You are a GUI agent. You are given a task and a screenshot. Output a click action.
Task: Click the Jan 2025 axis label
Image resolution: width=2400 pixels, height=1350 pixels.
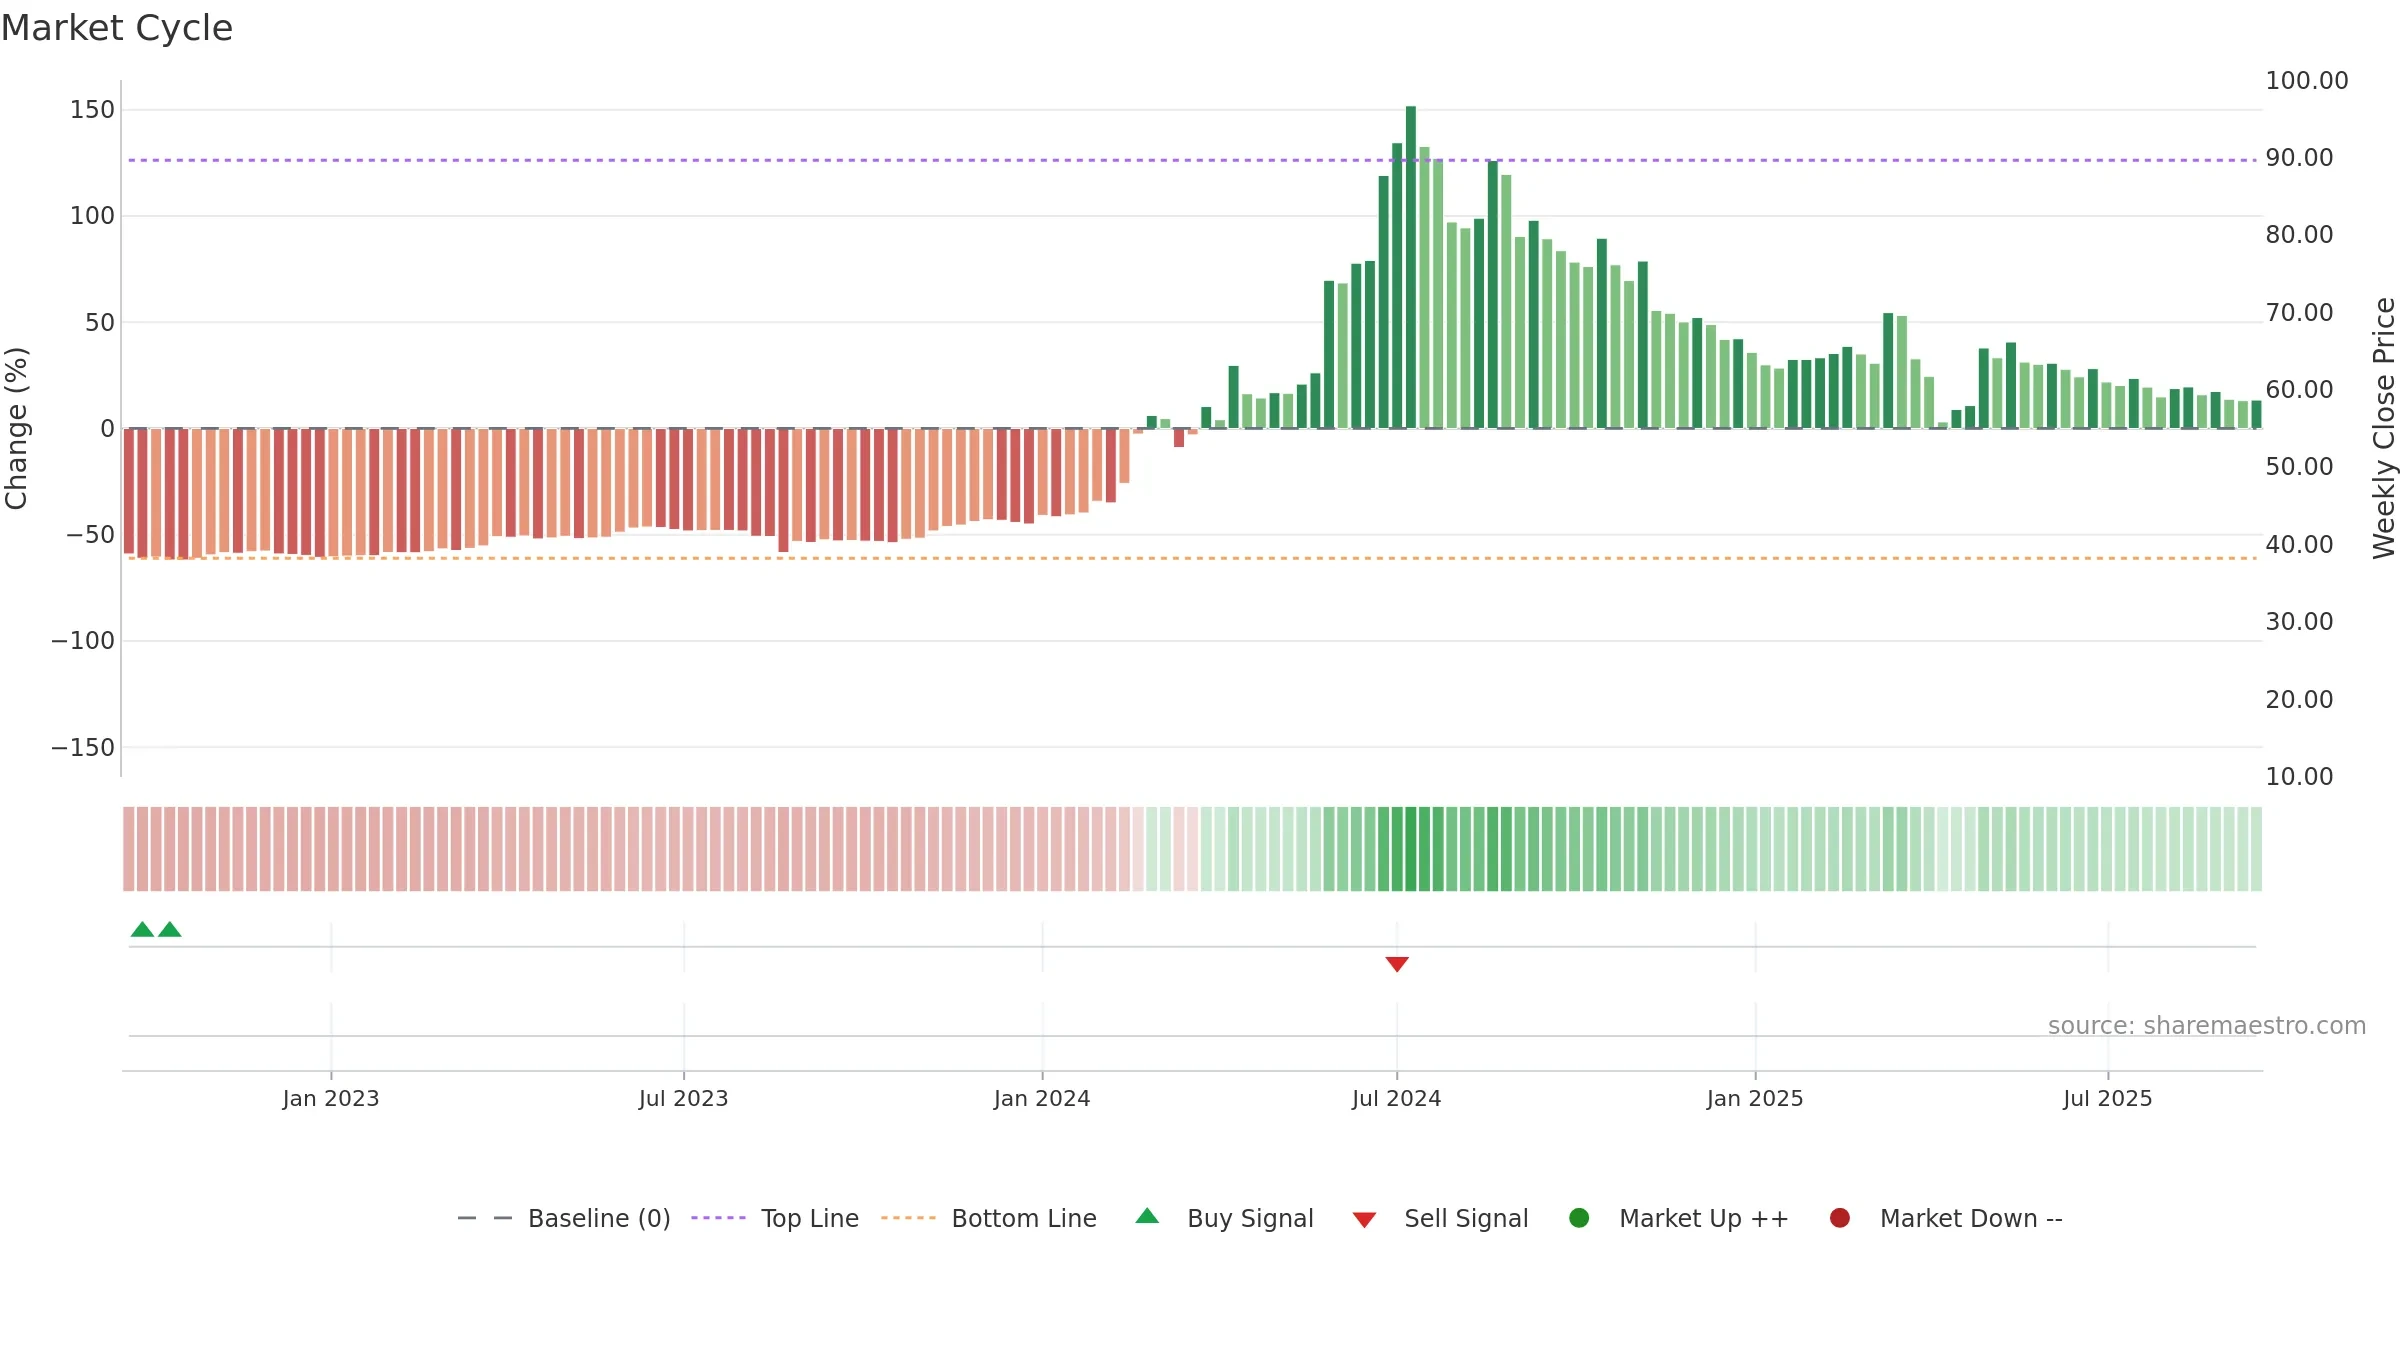(x=1755, y=1099)
